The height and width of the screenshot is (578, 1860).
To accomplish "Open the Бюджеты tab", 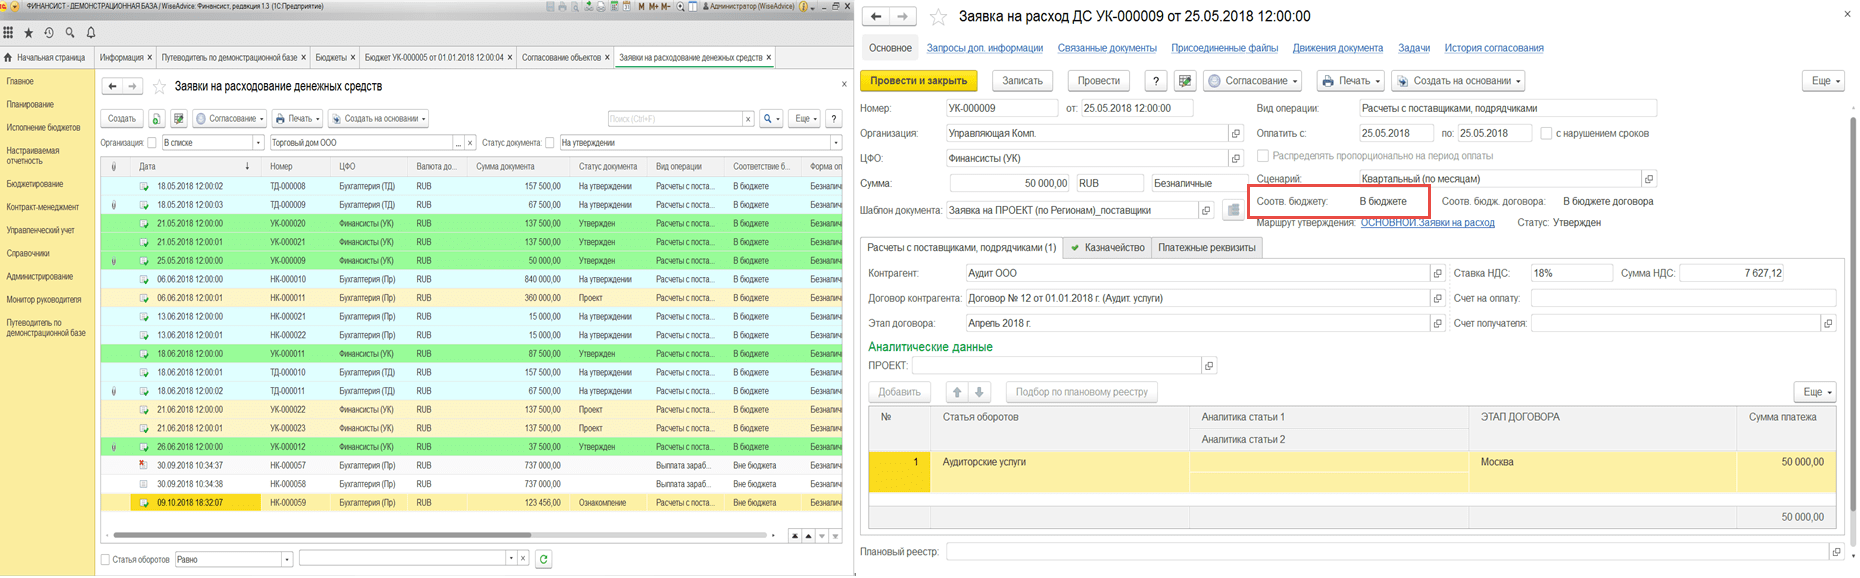I will click(x=330, y=58).
